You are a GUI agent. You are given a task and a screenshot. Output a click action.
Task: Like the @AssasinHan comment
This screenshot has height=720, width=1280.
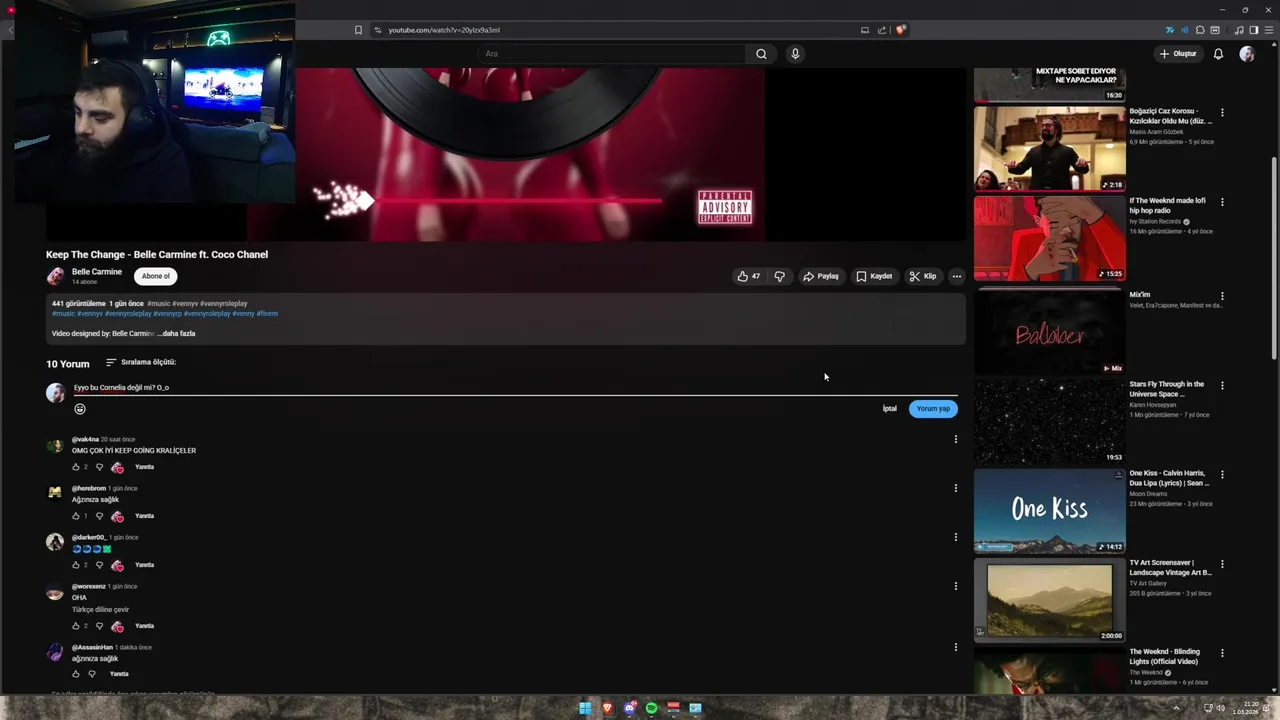point(75,674)
